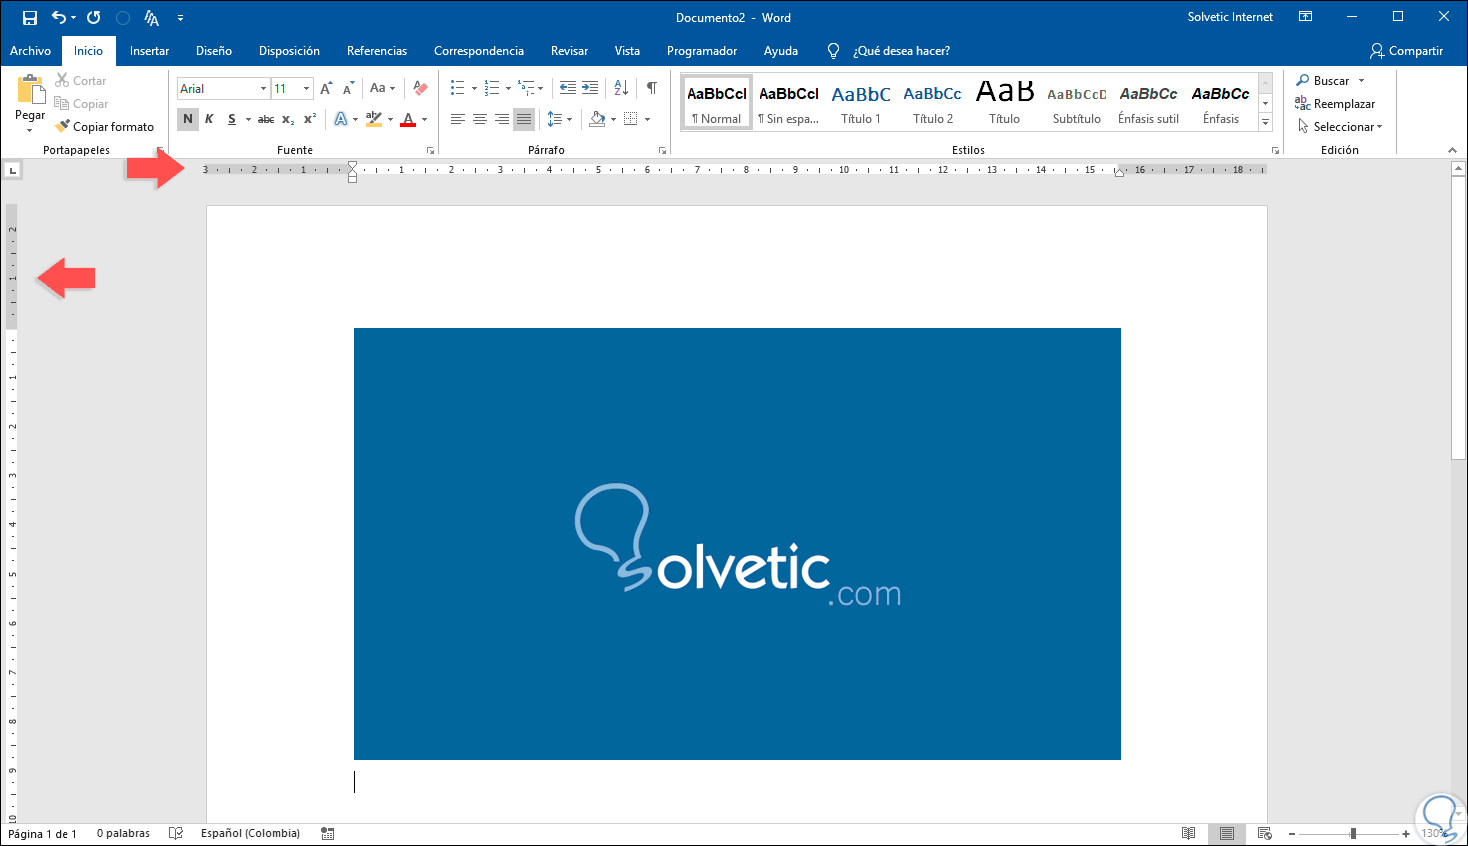1468x846 pixels.
Task: Open the Fuente dialog launcher
Action: click(x=431, y=150)
